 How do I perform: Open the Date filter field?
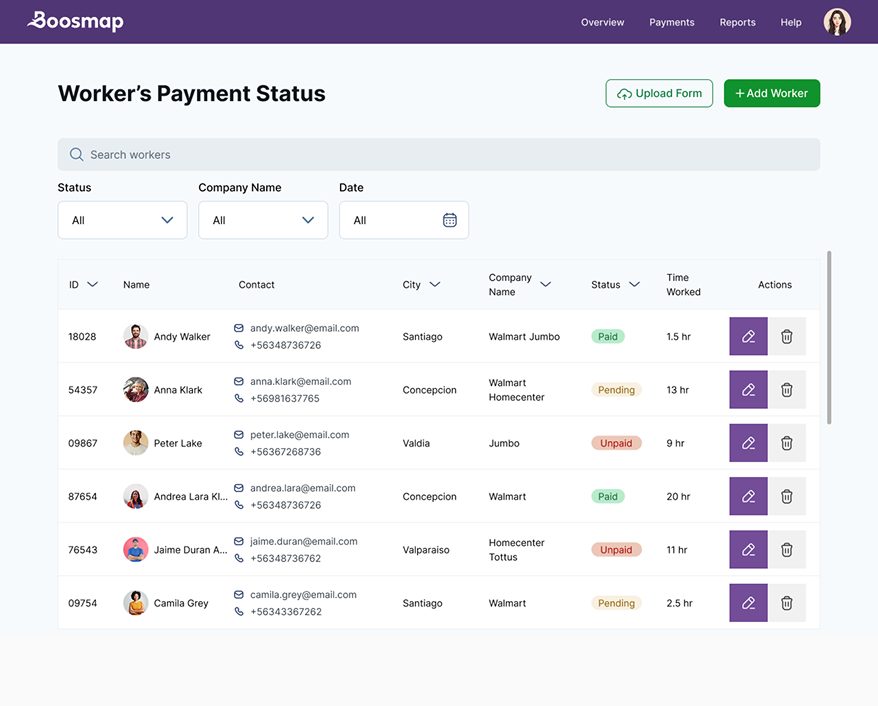click(404, 220)
